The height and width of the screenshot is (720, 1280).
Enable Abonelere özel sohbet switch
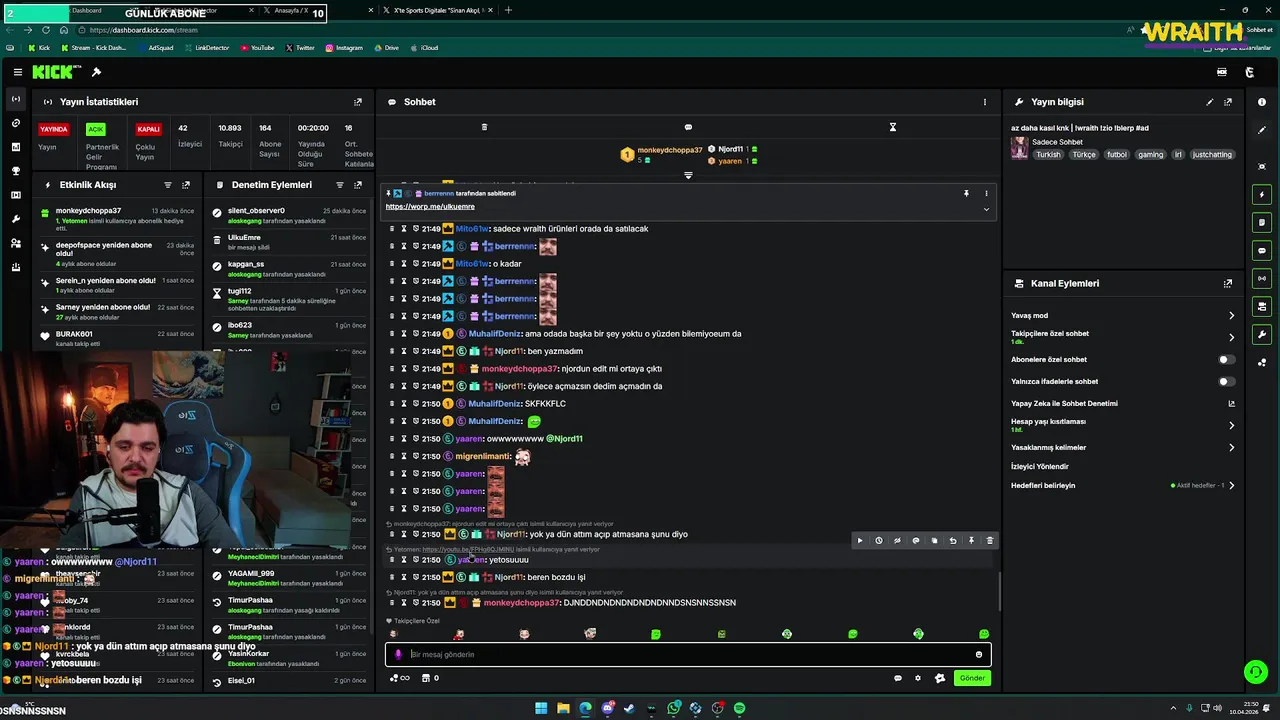point(1226,359)
